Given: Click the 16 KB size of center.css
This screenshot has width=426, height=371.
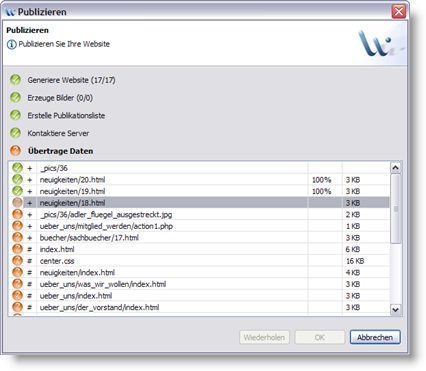Looking at the screenshot, I should click(x=355, y=261).
